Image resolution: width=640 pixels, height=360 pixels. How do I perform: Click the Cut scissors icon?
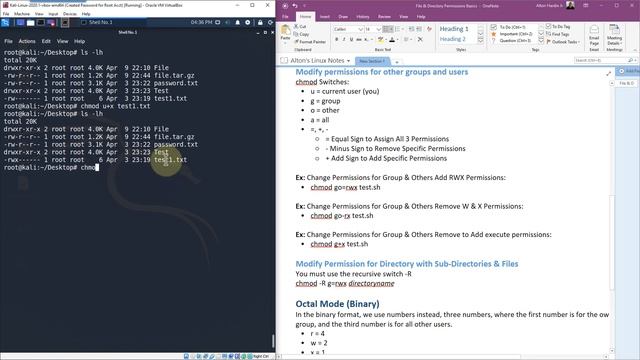click(x=296, y=27)
